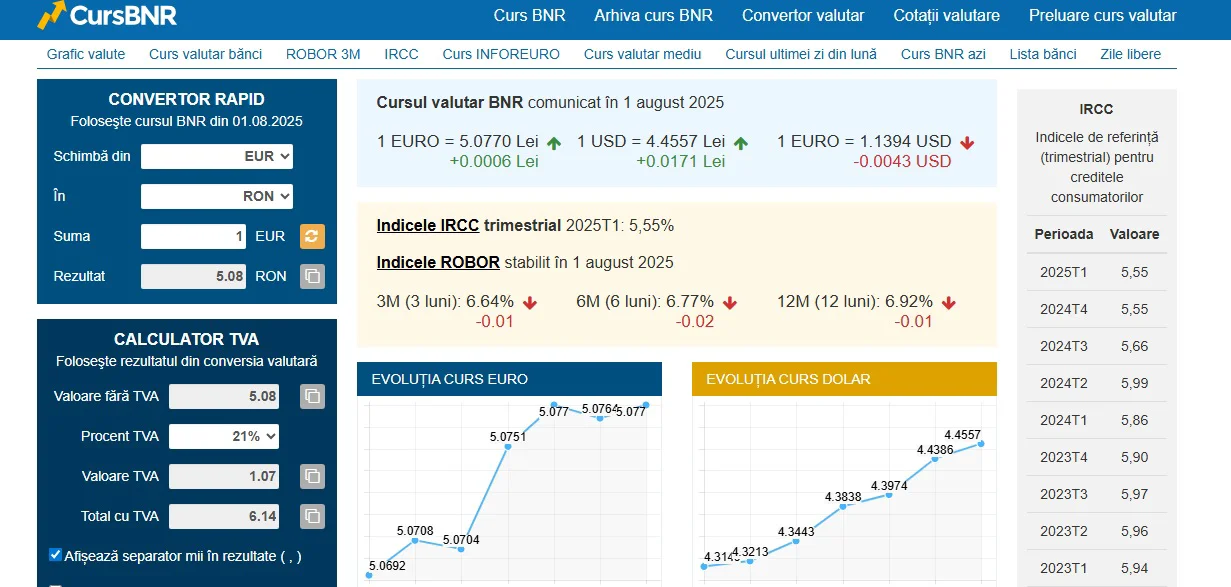Click the 2024T1 period in IRCC table
The width and height of the screenshot is (1231, 587).
[1064, 420]
